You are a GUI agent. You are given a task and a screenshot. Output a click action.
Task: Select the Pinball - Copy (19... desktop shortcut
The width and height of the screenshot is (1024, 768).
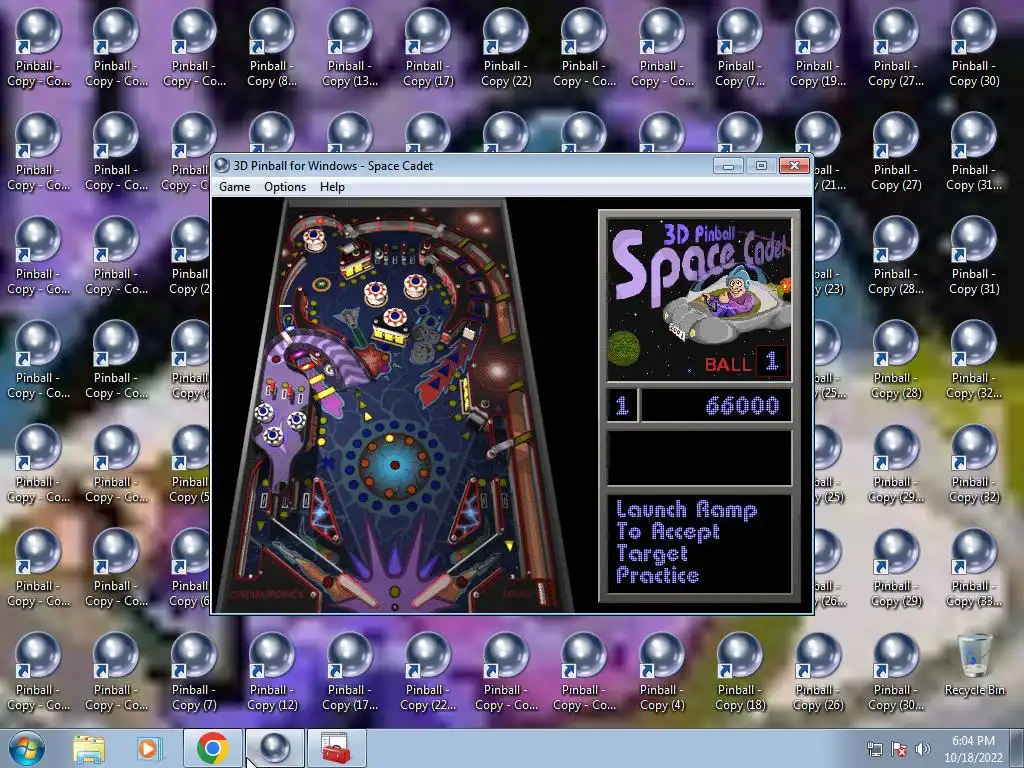click(x=818, y=47)
